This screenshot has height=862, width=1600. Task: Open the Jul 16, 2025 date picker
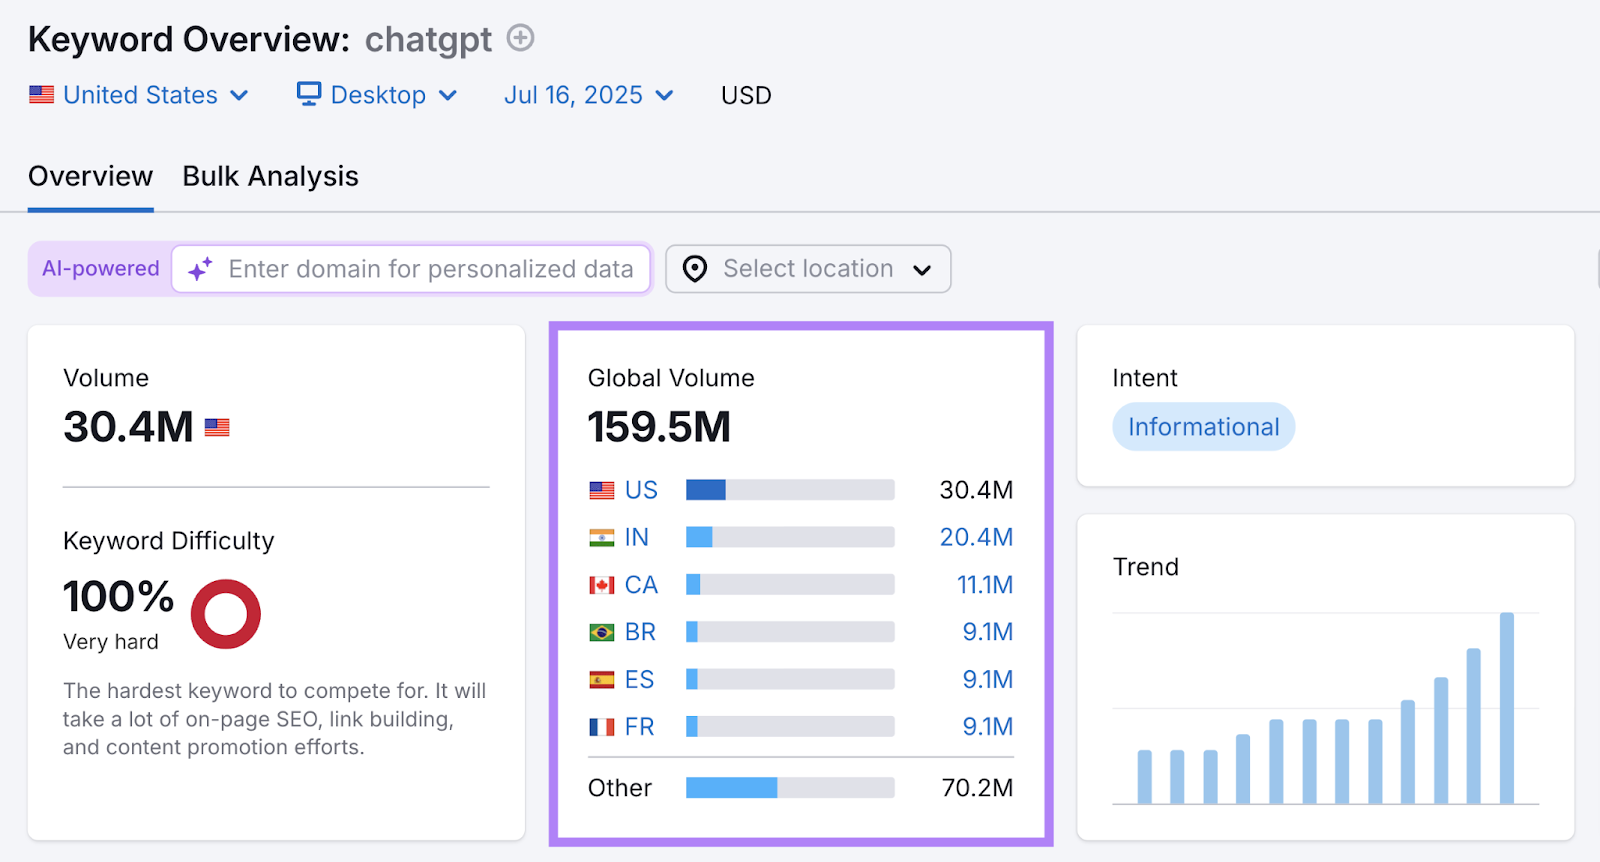[588, 95]
